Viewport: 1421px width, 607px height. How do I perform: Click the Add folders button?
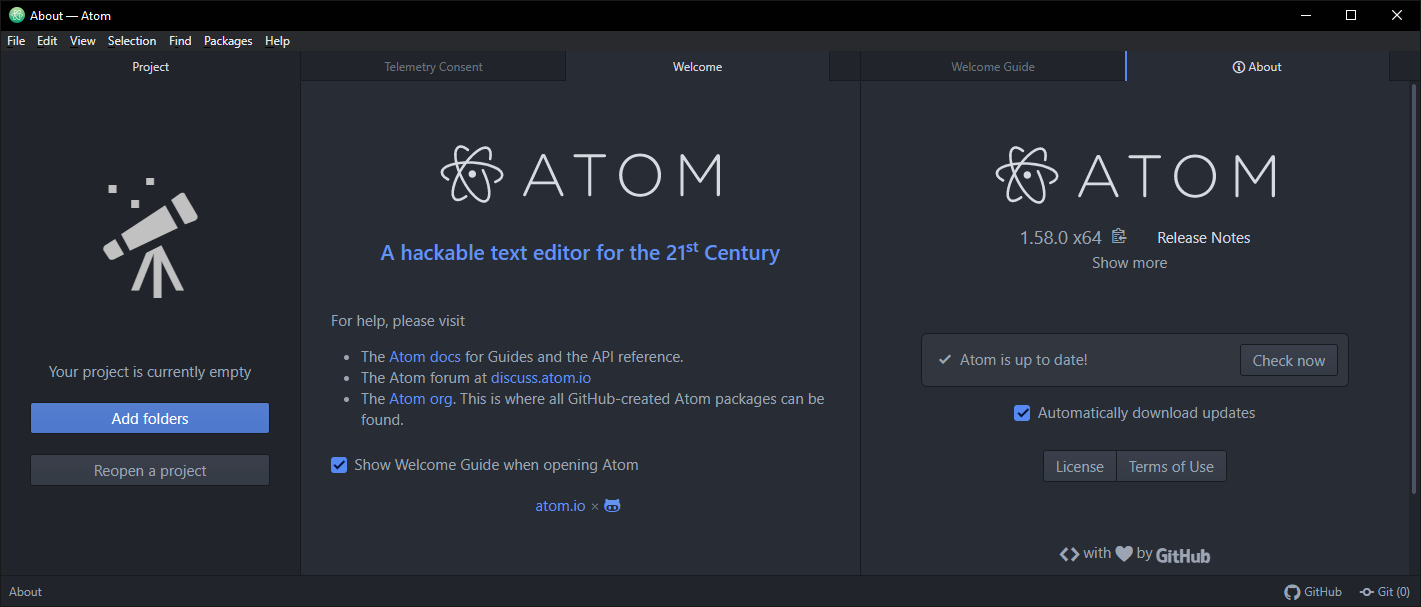[150, 418]
